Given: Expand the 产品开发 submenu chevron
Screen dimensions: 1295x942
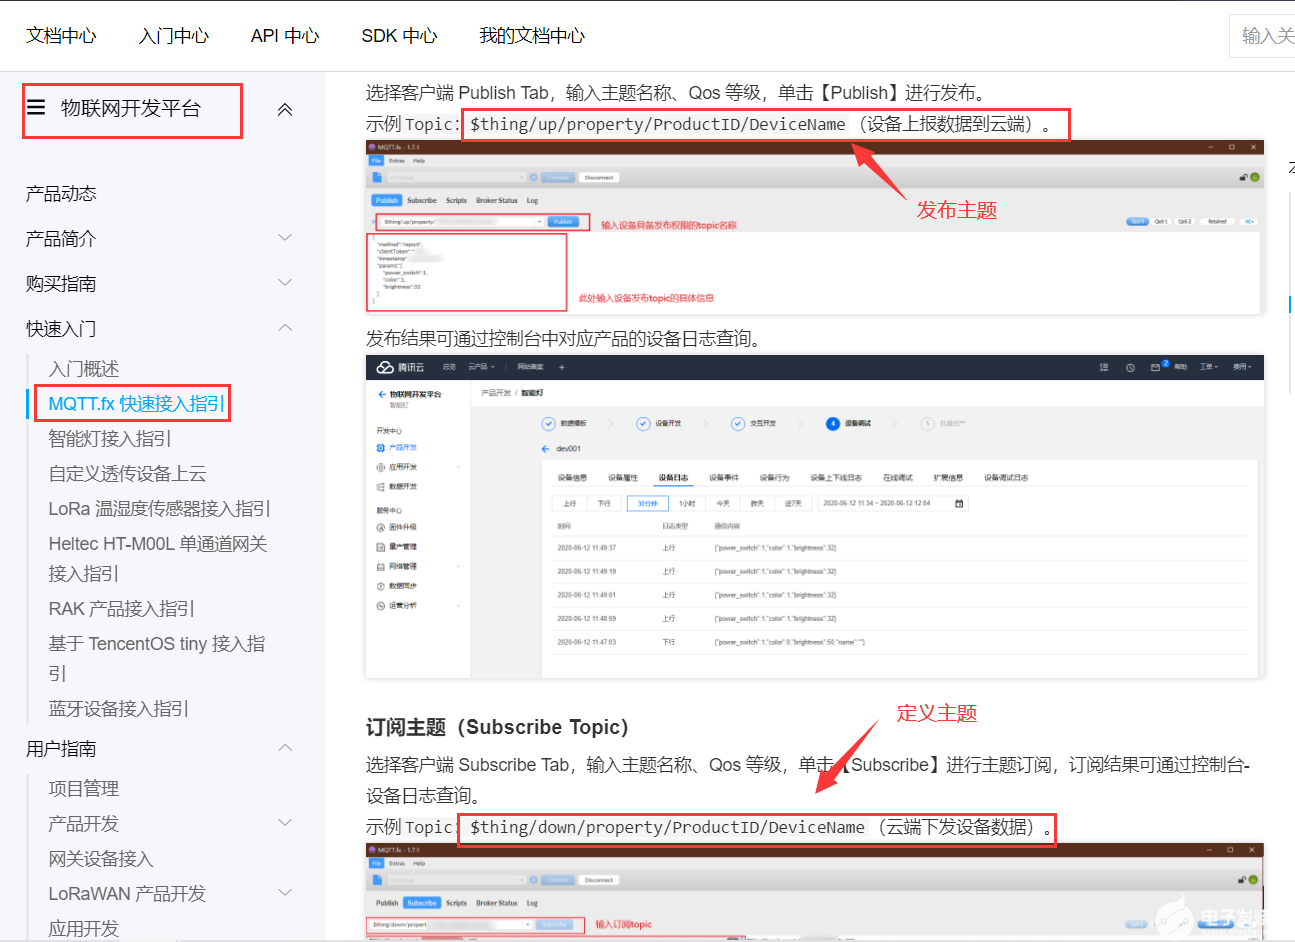Looking at the screenshot, I should point(285,823).
